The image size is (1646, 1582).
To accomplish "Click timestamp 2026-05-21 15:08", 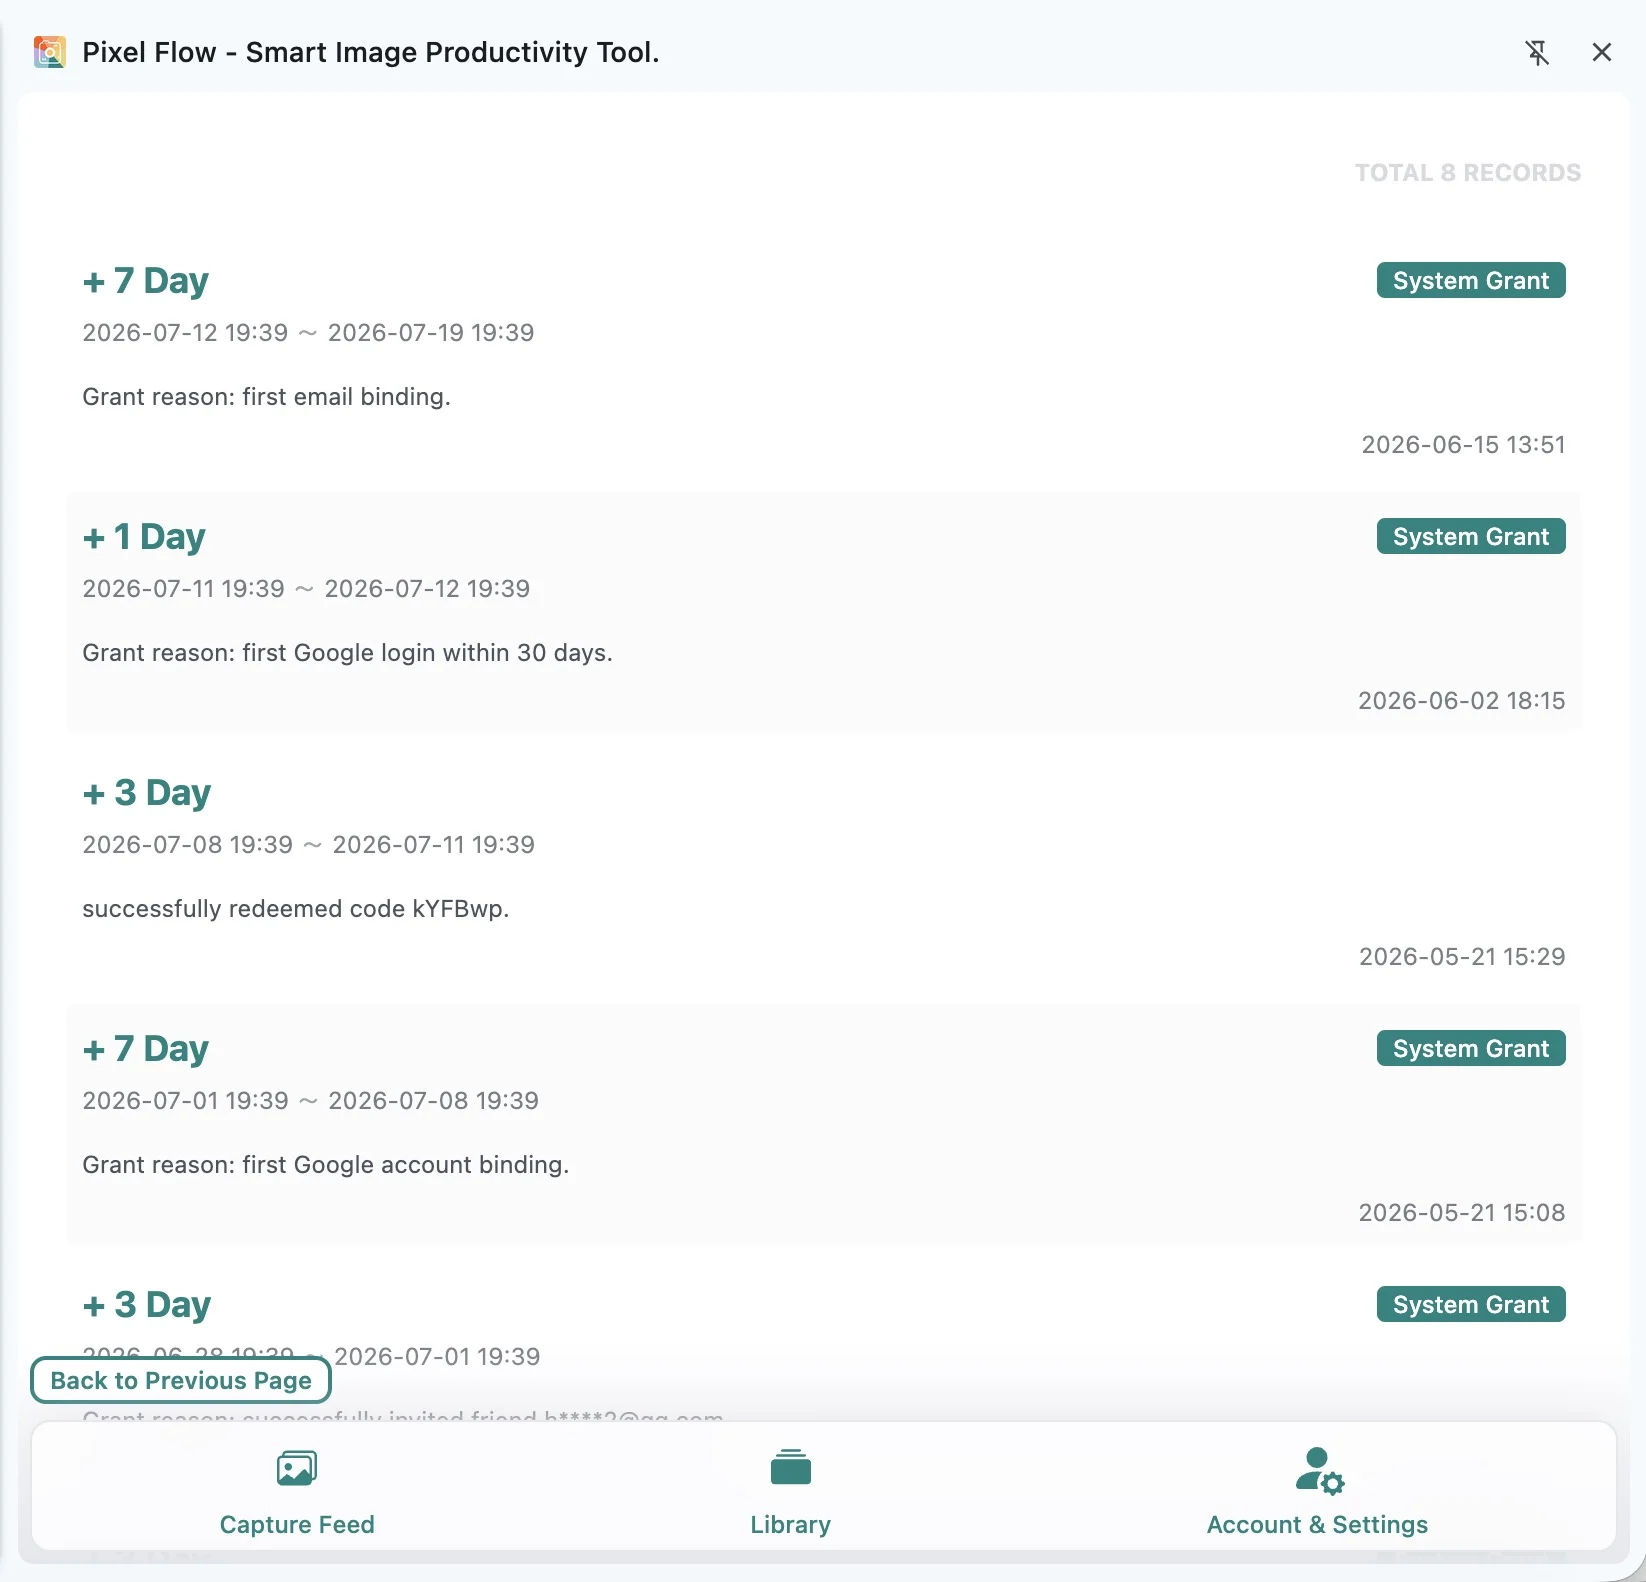I will click(1461, 1212).
